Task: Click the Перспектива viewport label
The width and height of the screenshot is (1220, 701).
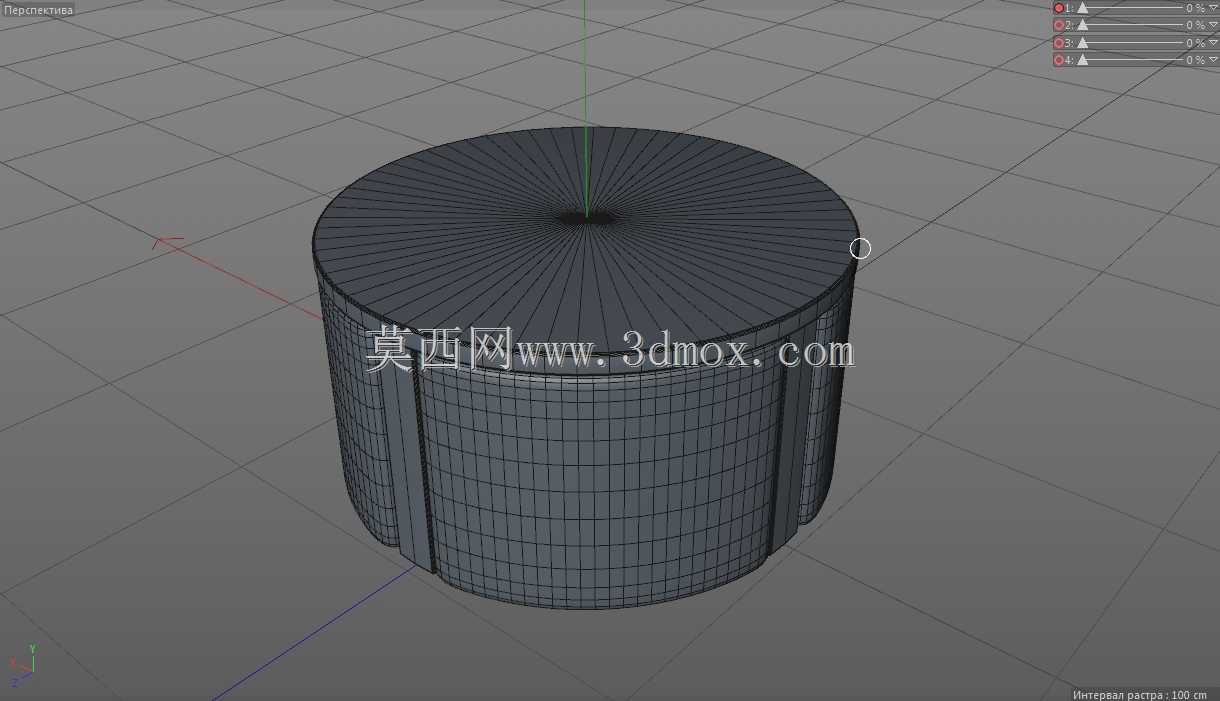Action: pyautogui.click(x=38, y=9)
